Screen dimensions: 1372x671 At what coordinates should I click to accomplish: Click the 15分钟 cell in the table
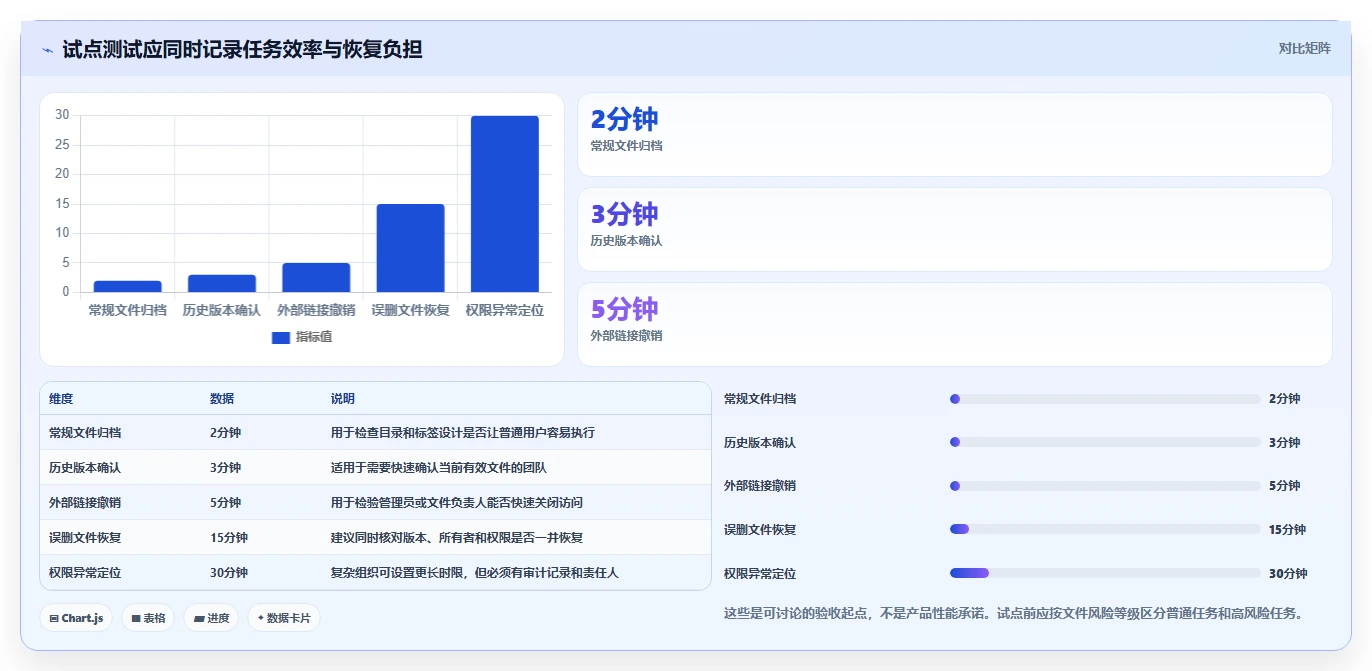pos(229,538)
